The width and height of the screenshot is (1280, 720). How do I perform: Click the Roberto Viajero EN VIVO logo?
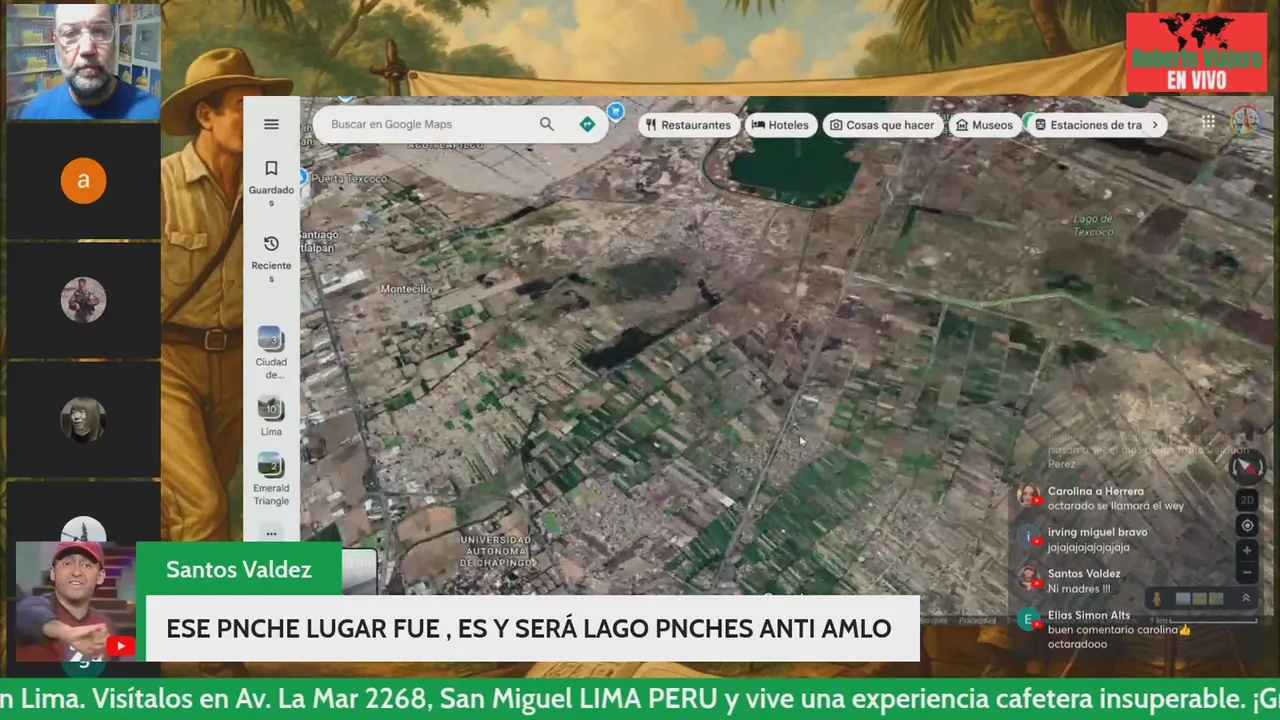coord(1196,53)
